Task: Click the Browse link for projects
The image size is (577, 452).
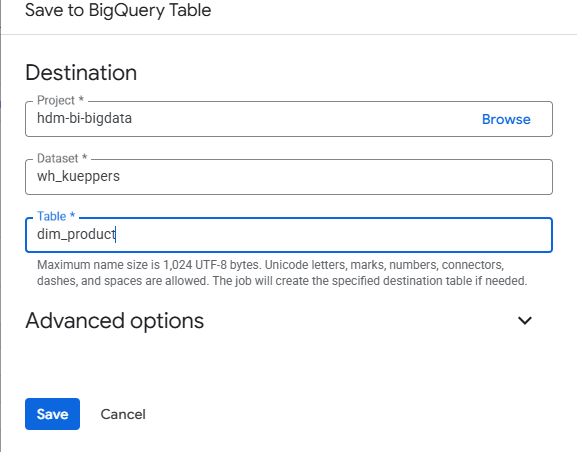Action: (506, 119)
